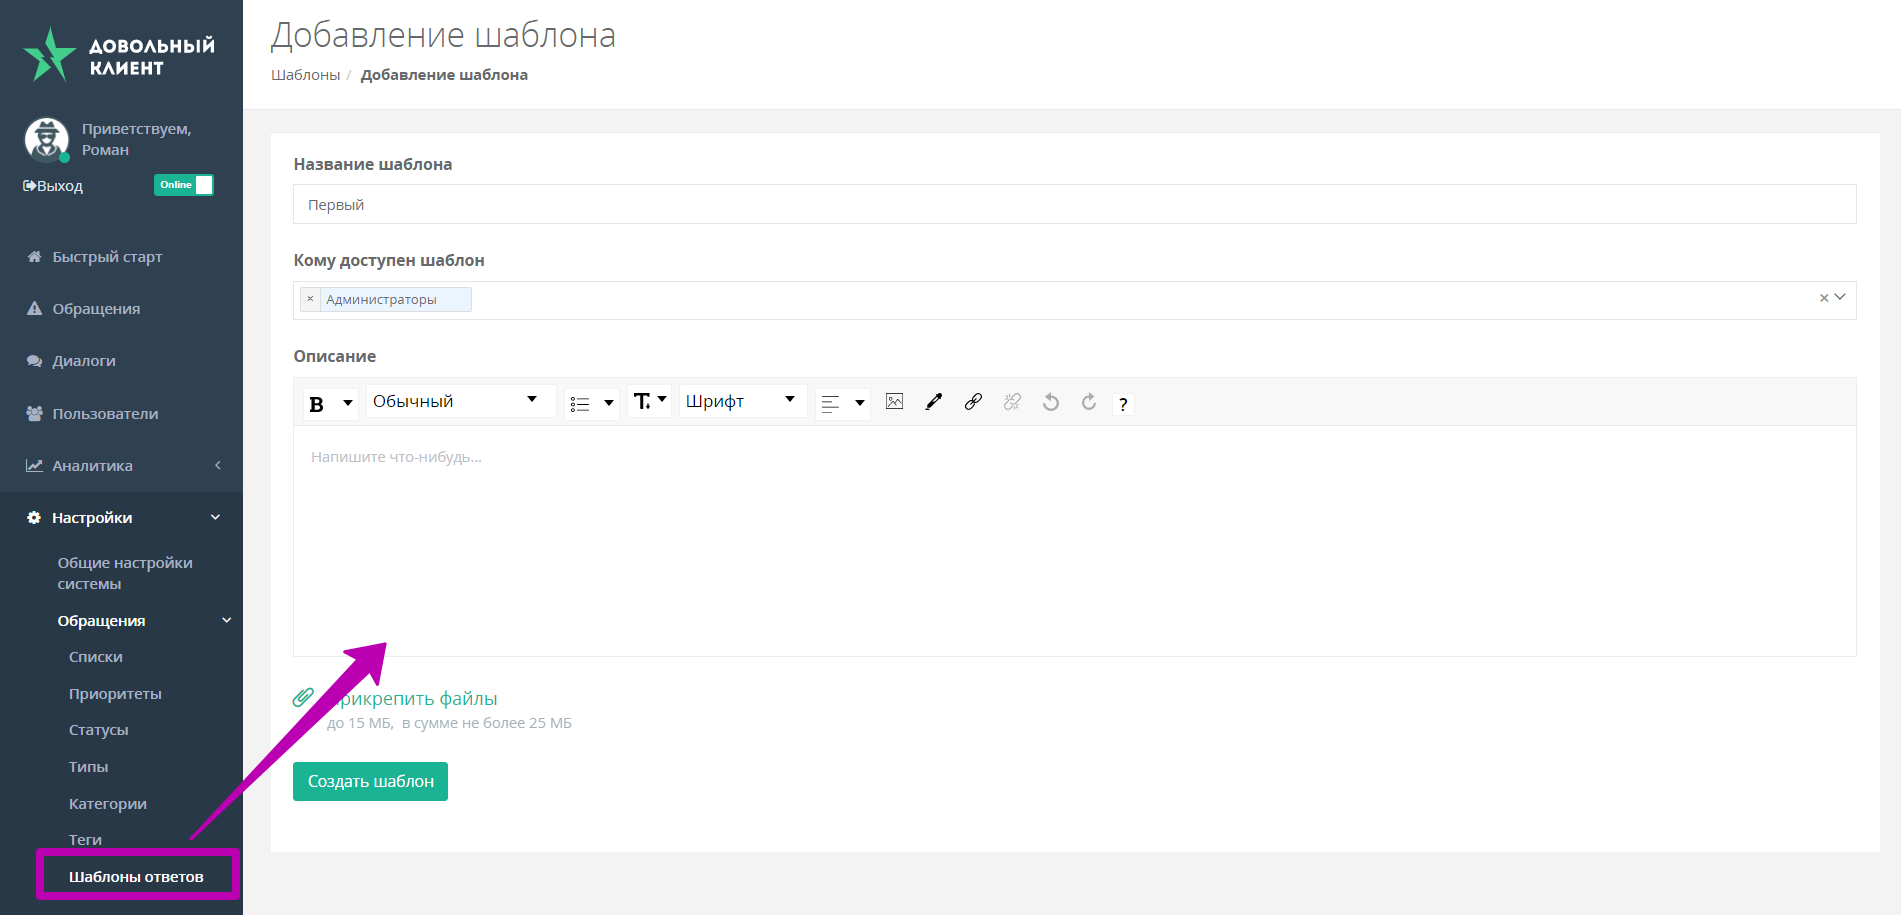
Task: Click the insert link icon
Action: click(972, 402)
